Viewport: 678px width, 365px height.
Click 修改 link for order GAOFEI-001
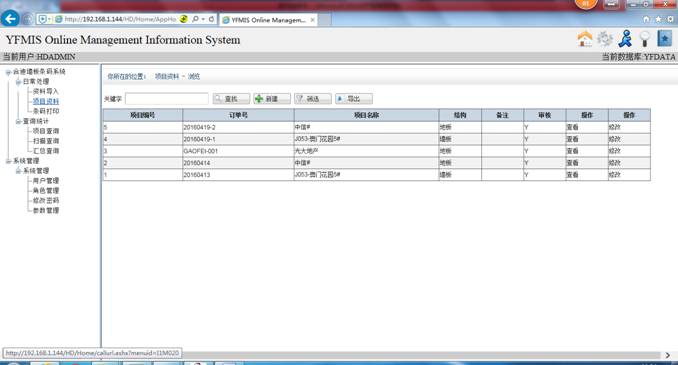point(614,151)
